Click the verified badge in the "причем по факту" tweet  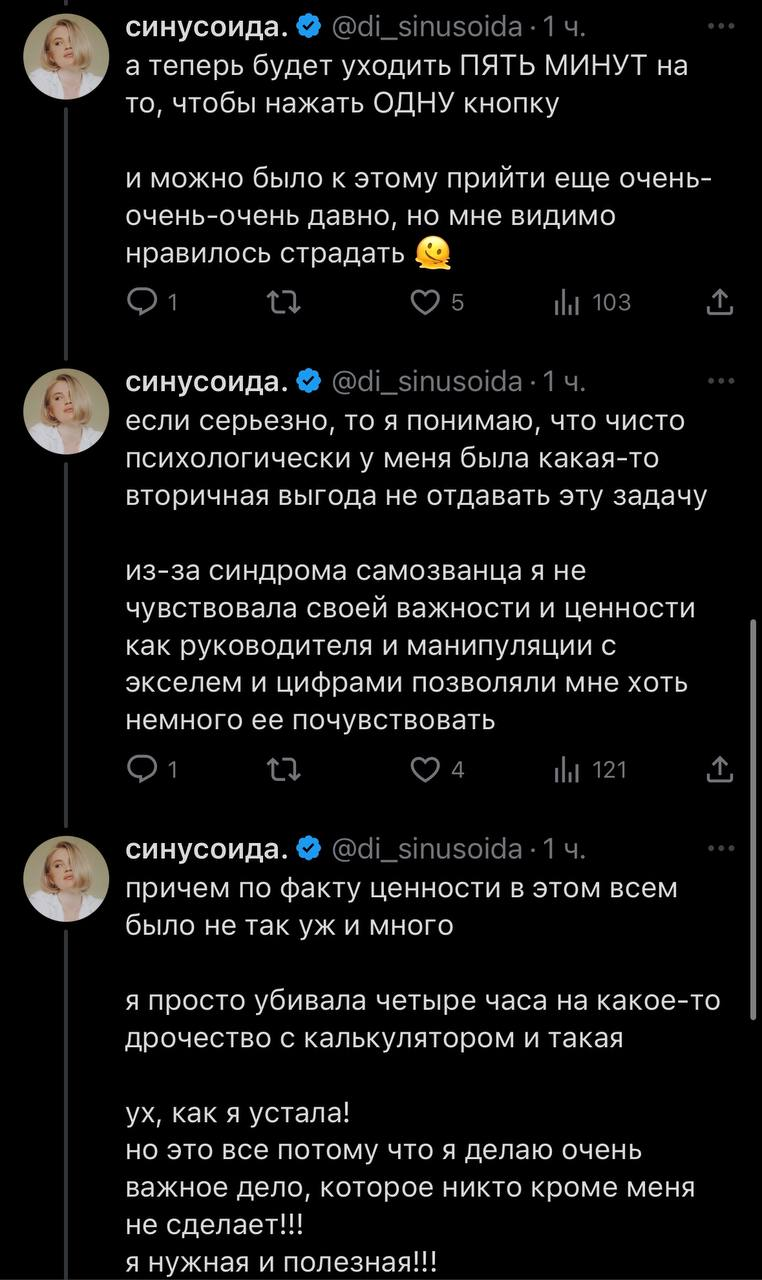[310, 849]
